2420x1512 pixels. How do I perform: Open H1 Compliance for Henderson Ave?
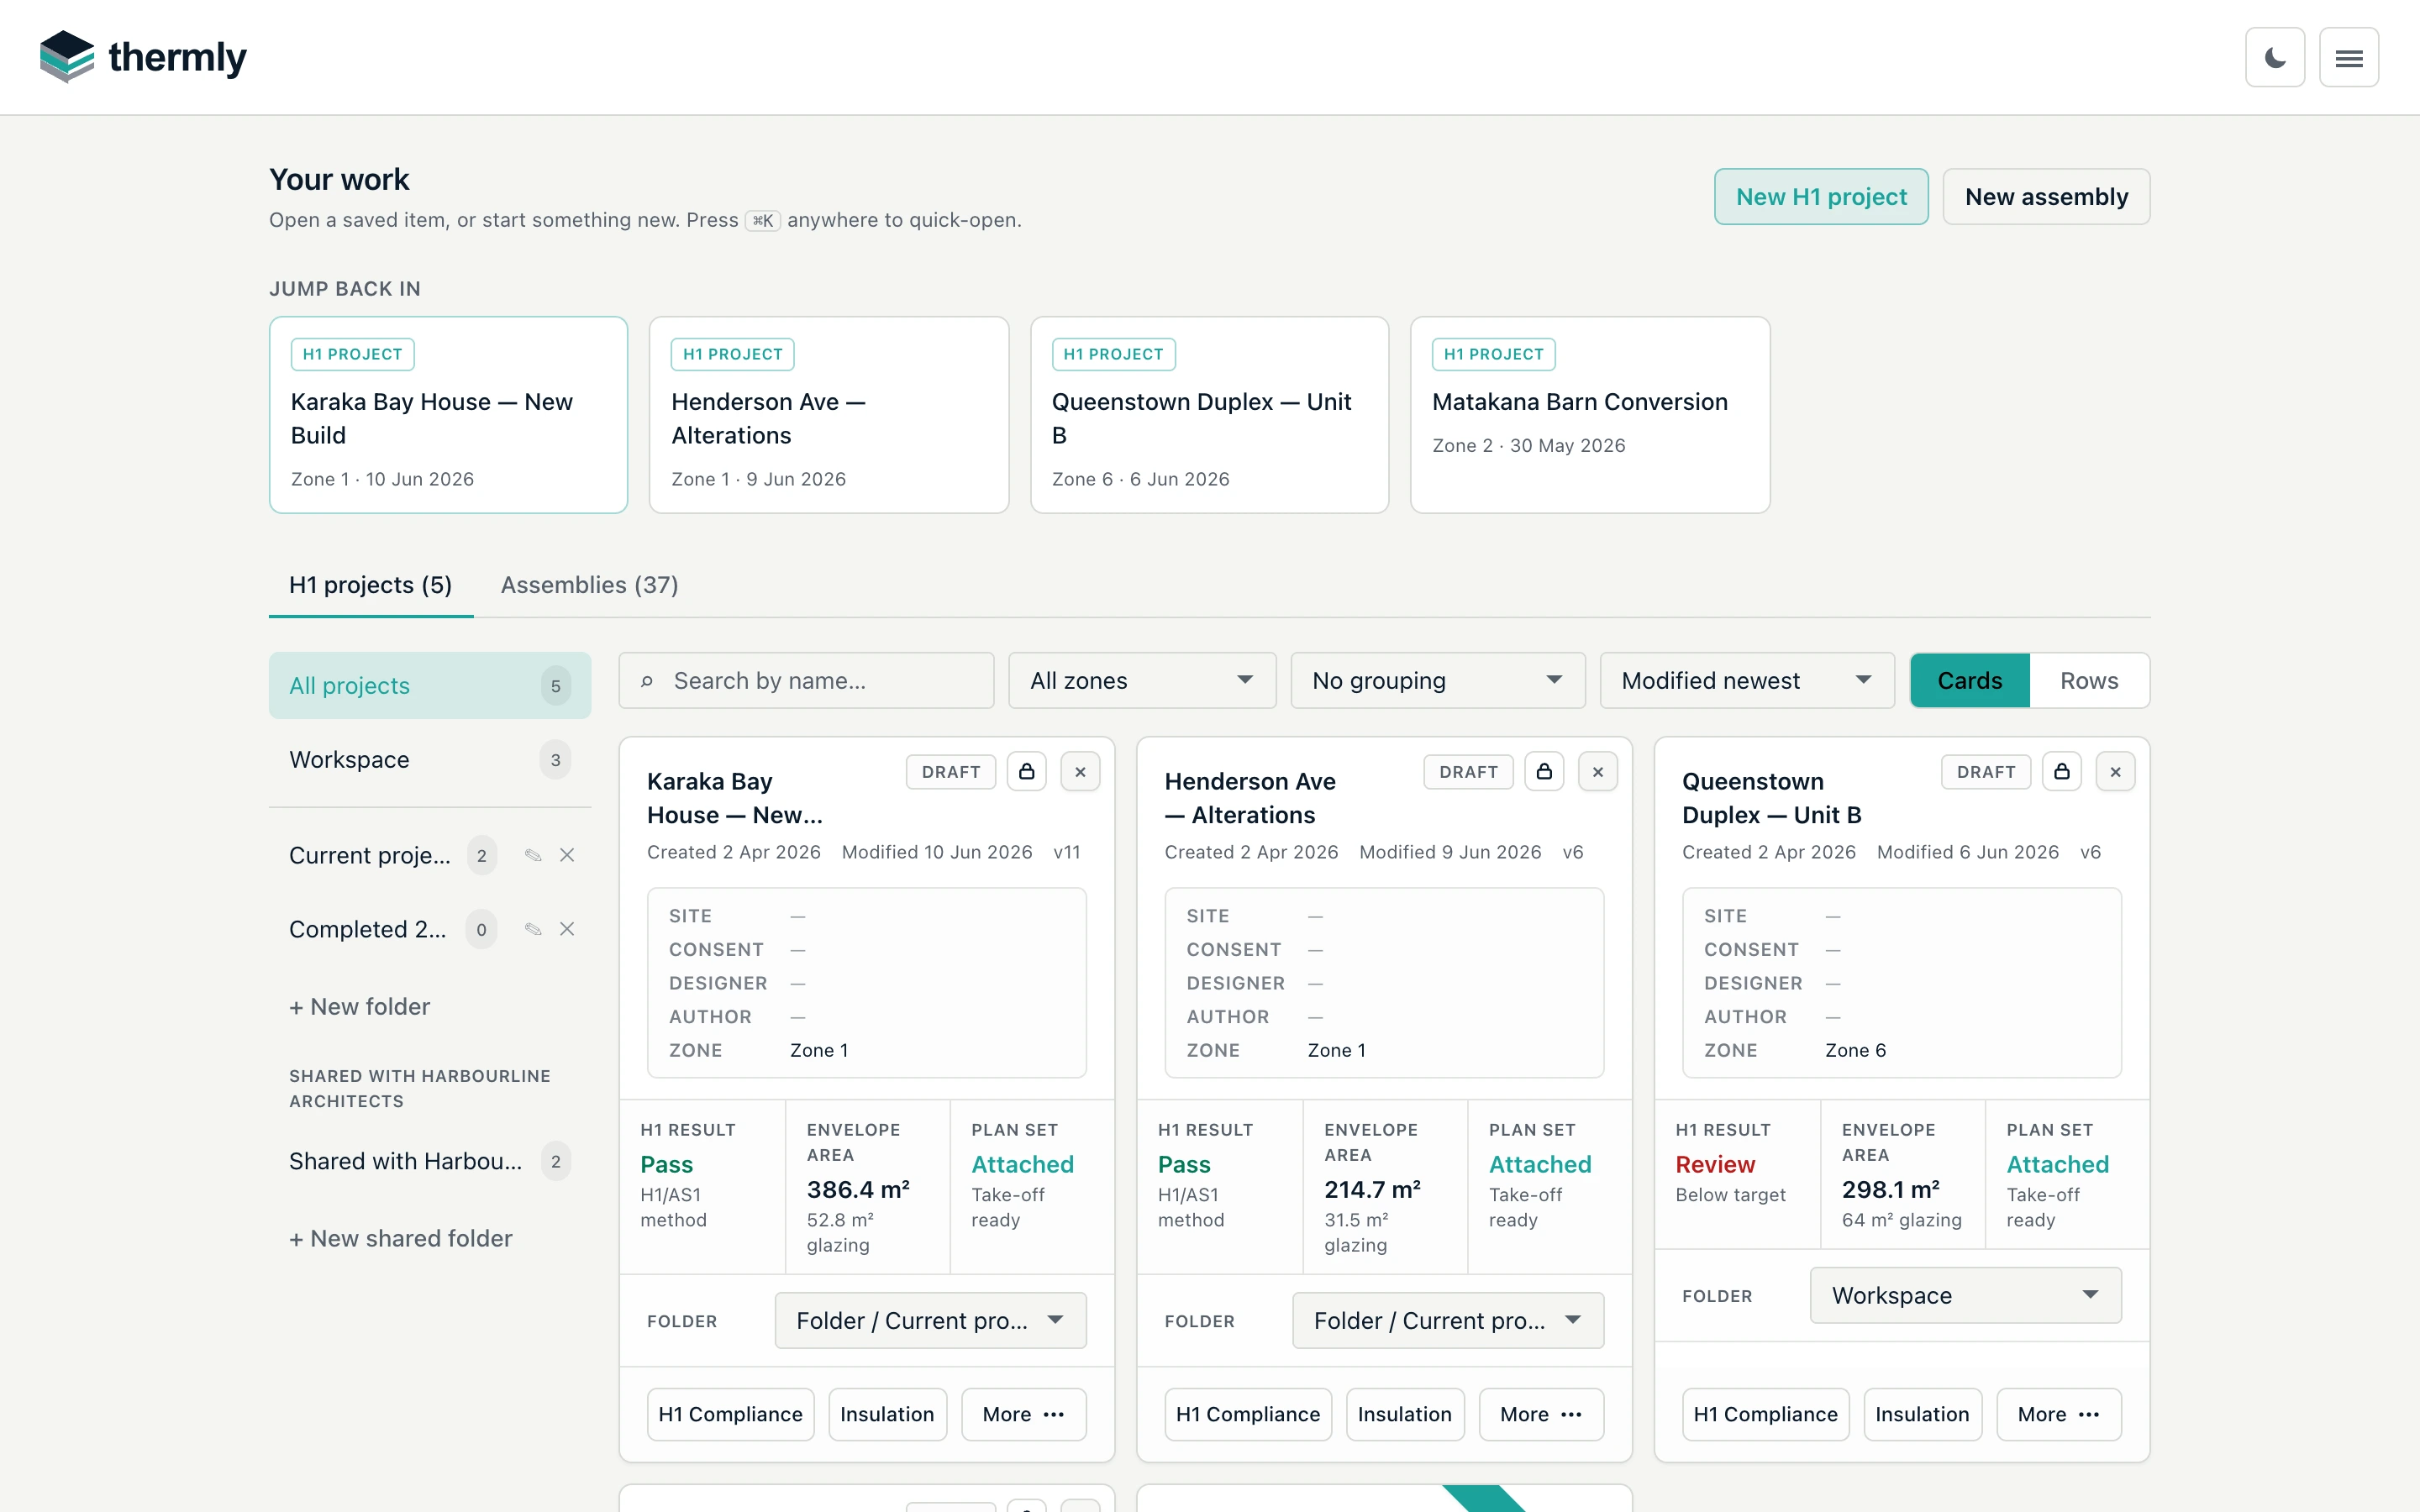pyautogui.click(x=1248, y=1414)
